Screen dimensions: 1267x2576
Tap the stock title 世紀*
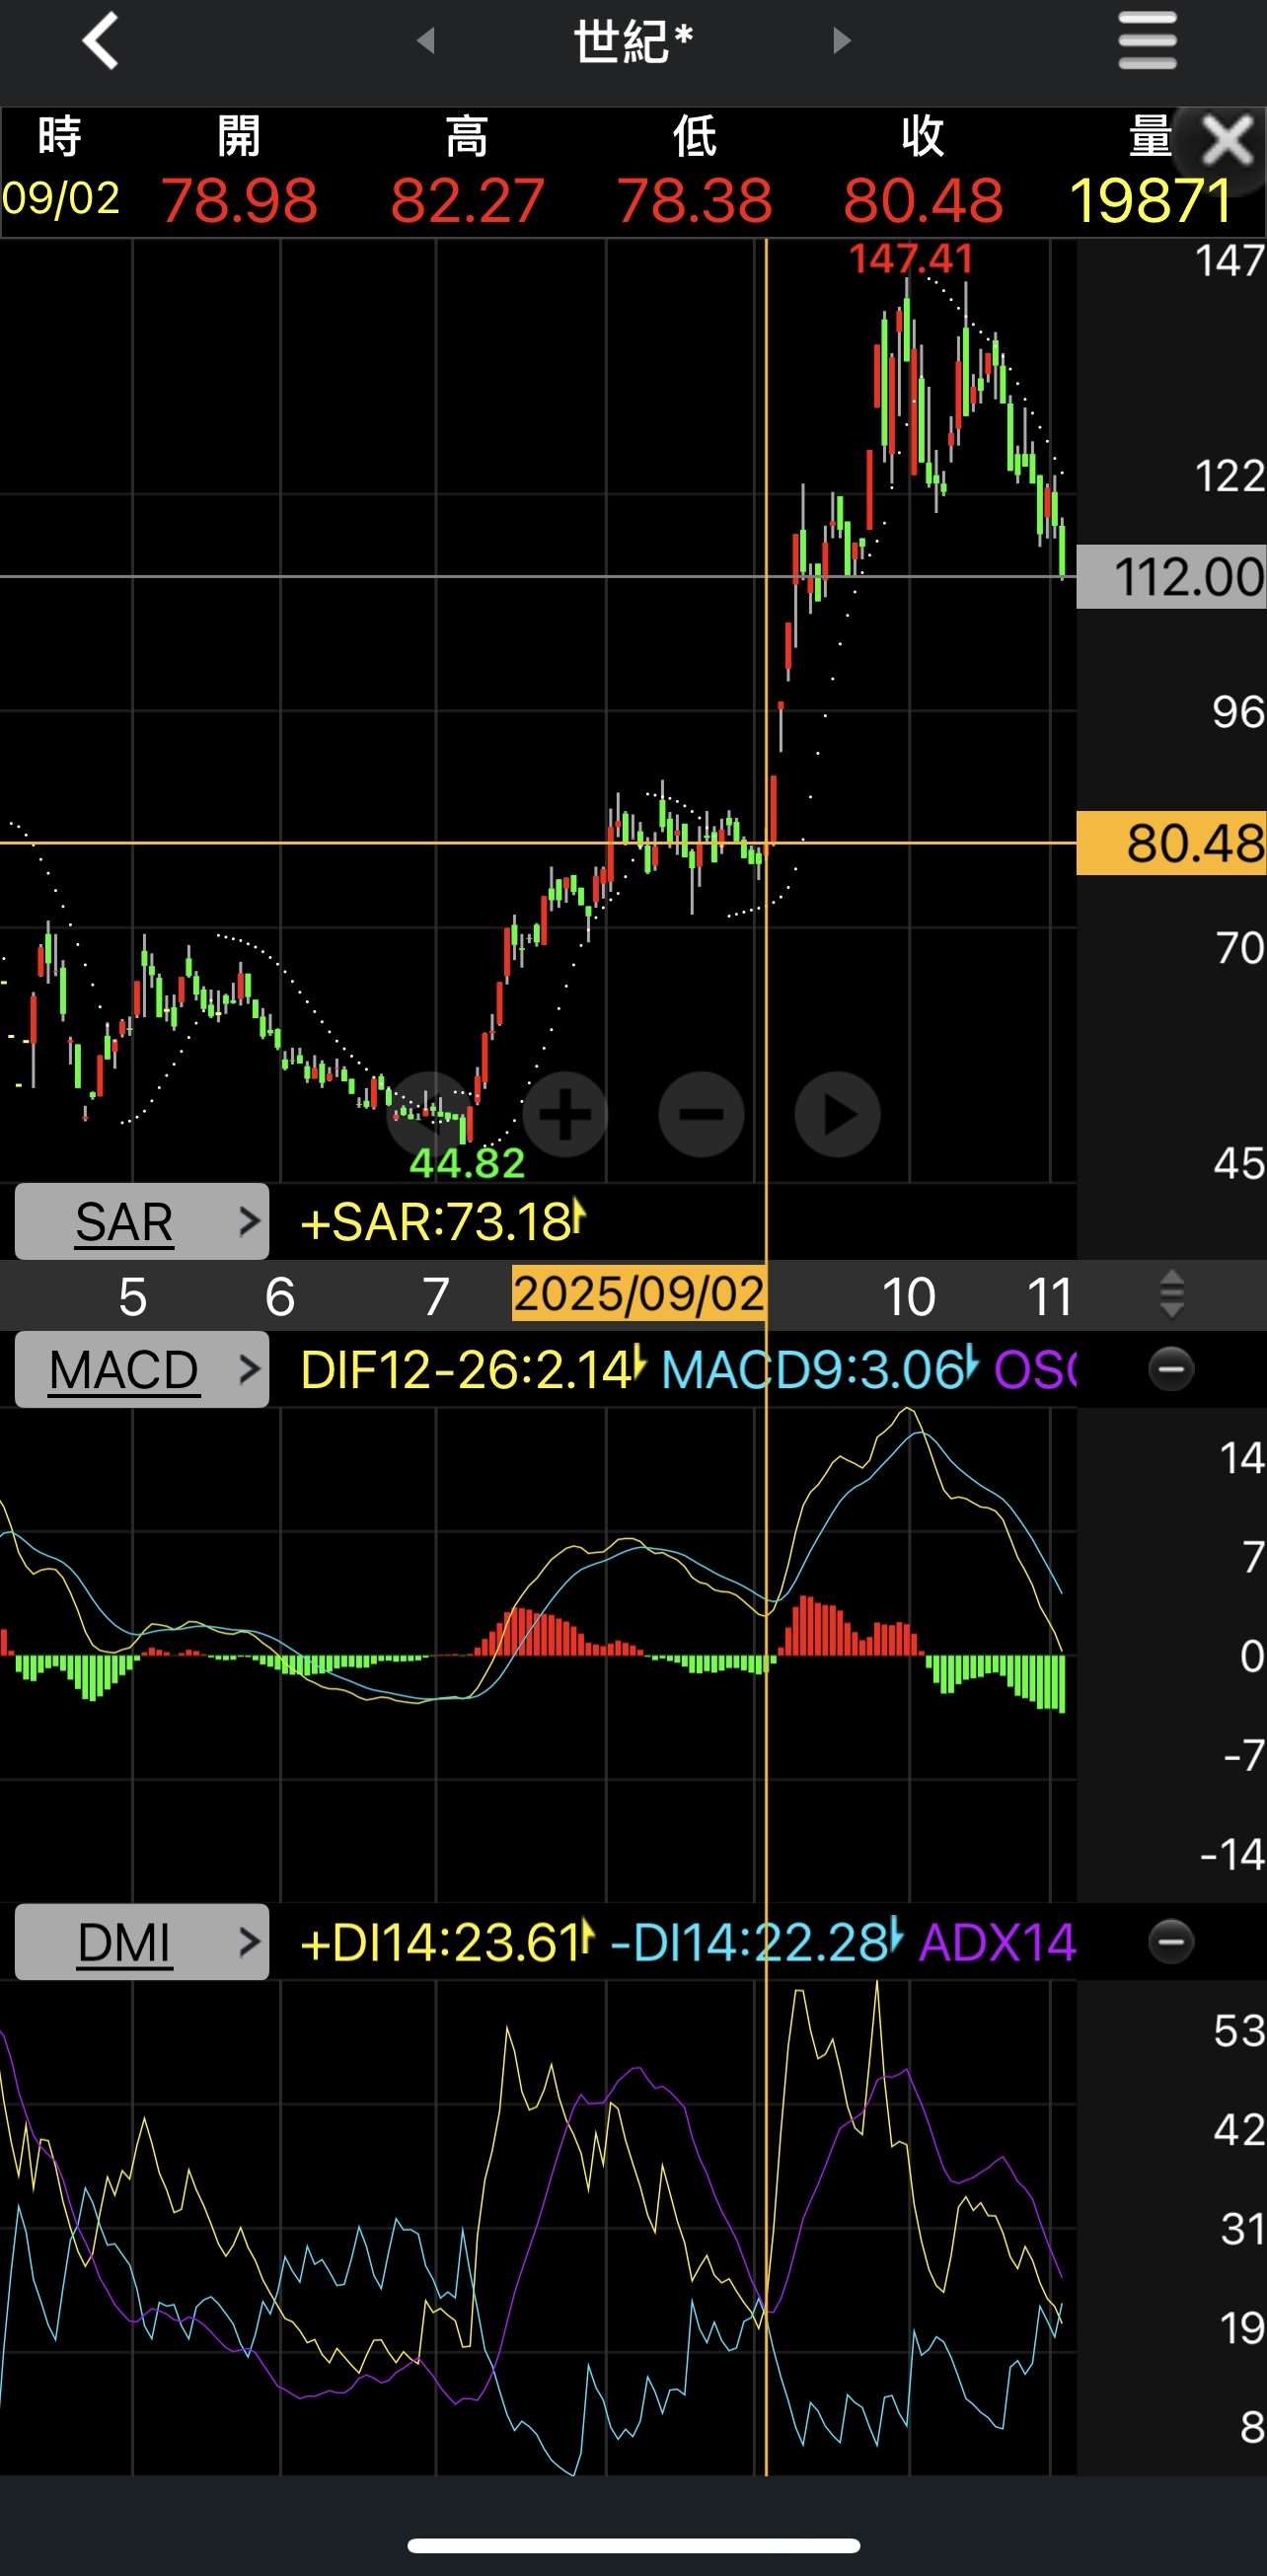coord(633,42)
